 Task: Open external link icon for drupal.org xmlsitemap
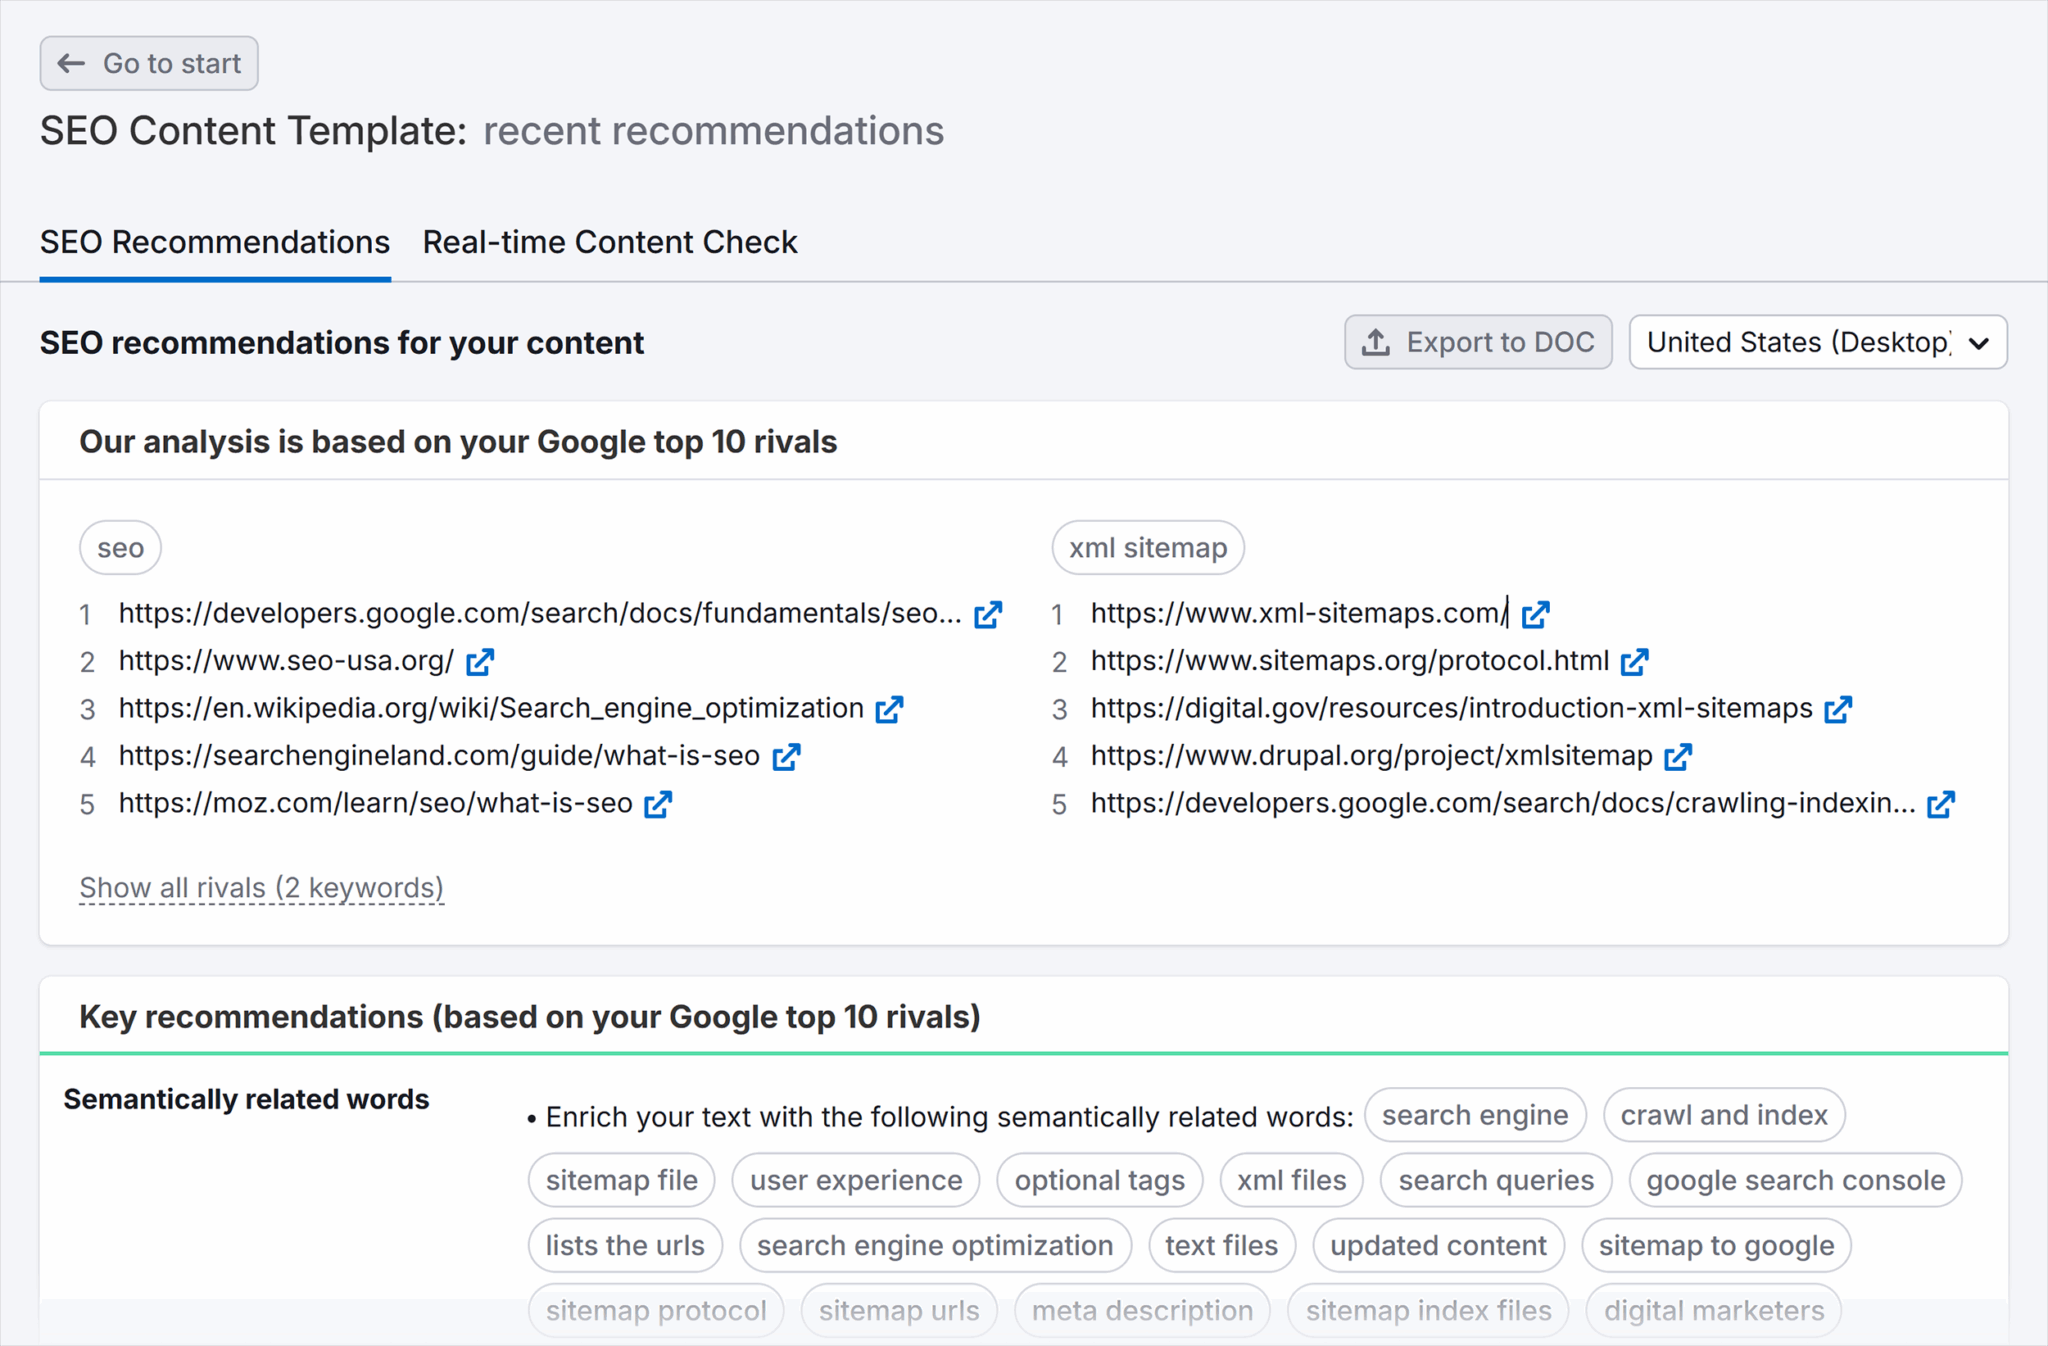point(1678,757)
